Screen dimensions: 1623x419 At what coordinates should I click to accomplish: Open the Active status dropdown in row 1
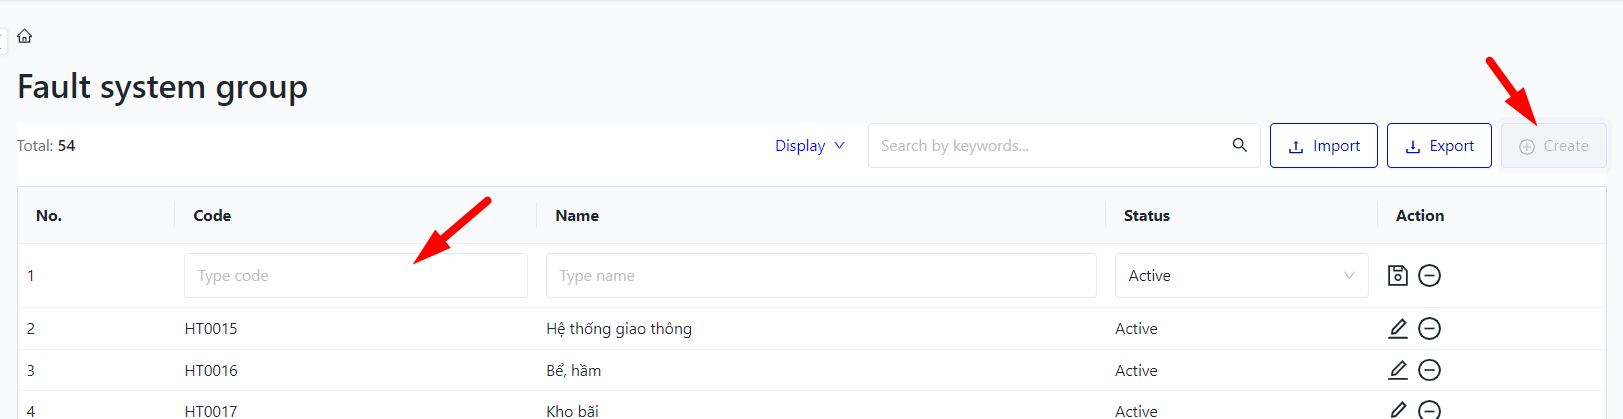[x=1241, y=275]
